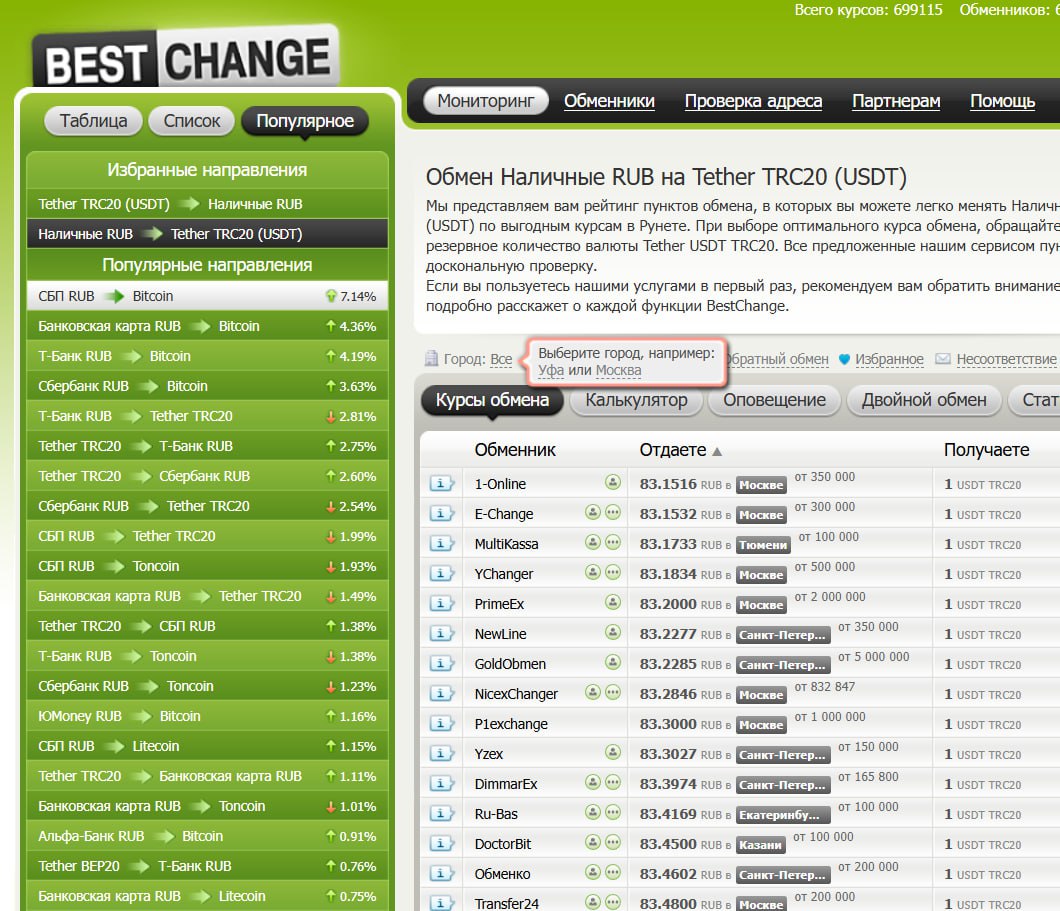The height and width of the screenshot is (911, 1060).
Task: Switch sidebar view to Таблица
Action: (94, 121)
